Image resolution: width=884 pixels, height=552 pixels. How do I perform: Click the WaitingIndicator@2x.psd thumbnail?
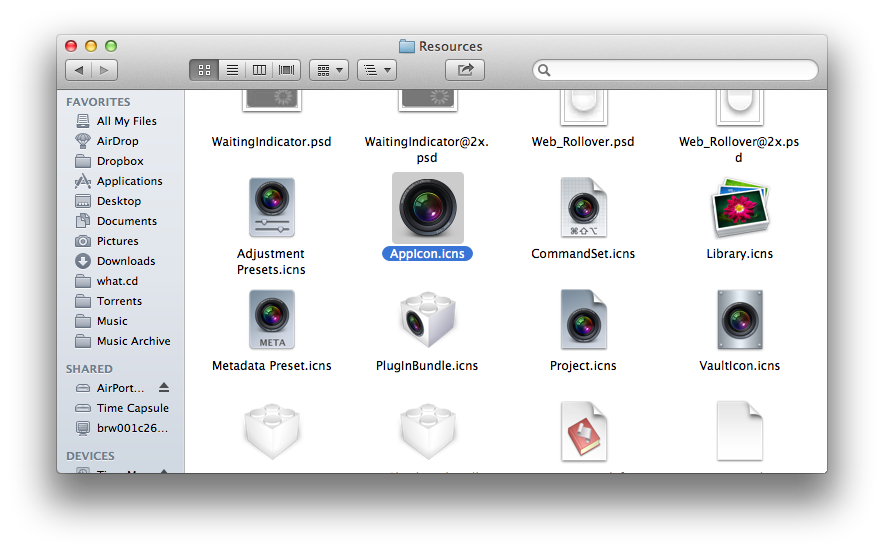(x=428, y=101)
